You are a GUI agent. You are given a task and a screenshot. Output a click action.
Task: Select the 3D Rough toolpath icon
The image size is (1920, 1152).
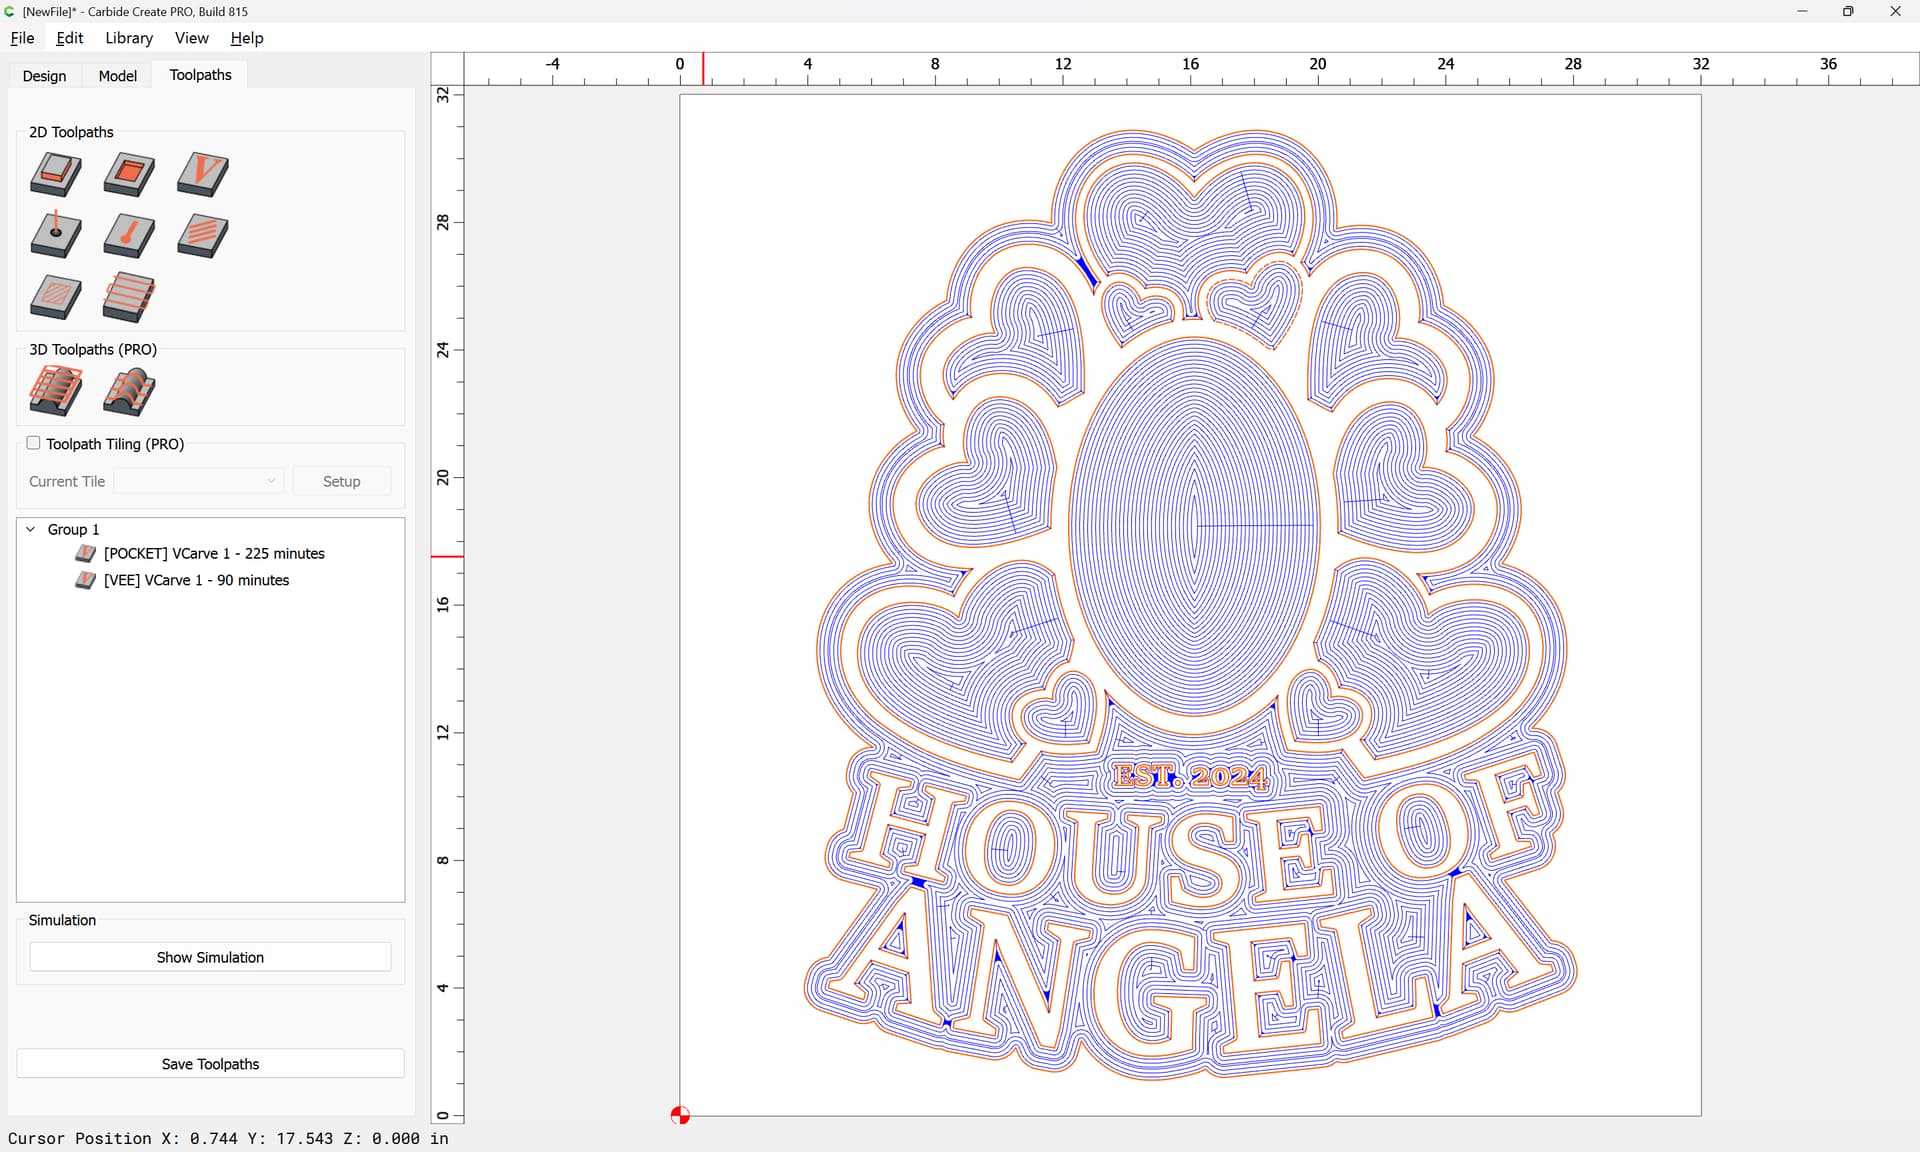[x=56, y=391]
